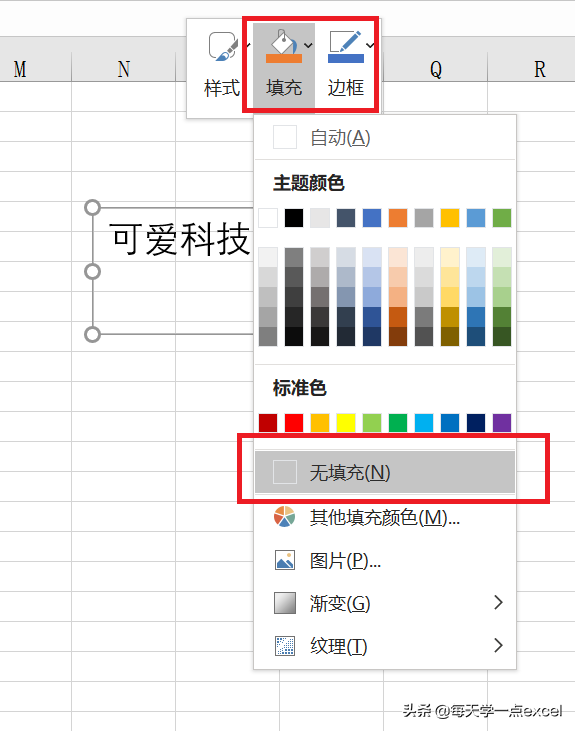Pick the yellow standard color

346,423
